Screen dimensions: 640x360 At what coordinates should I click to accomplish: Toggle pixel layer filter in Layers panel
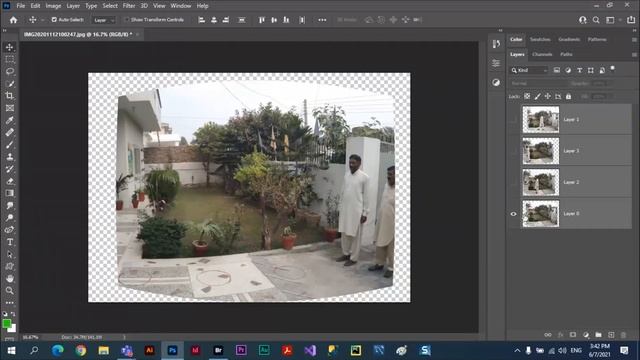pos(557,70)
